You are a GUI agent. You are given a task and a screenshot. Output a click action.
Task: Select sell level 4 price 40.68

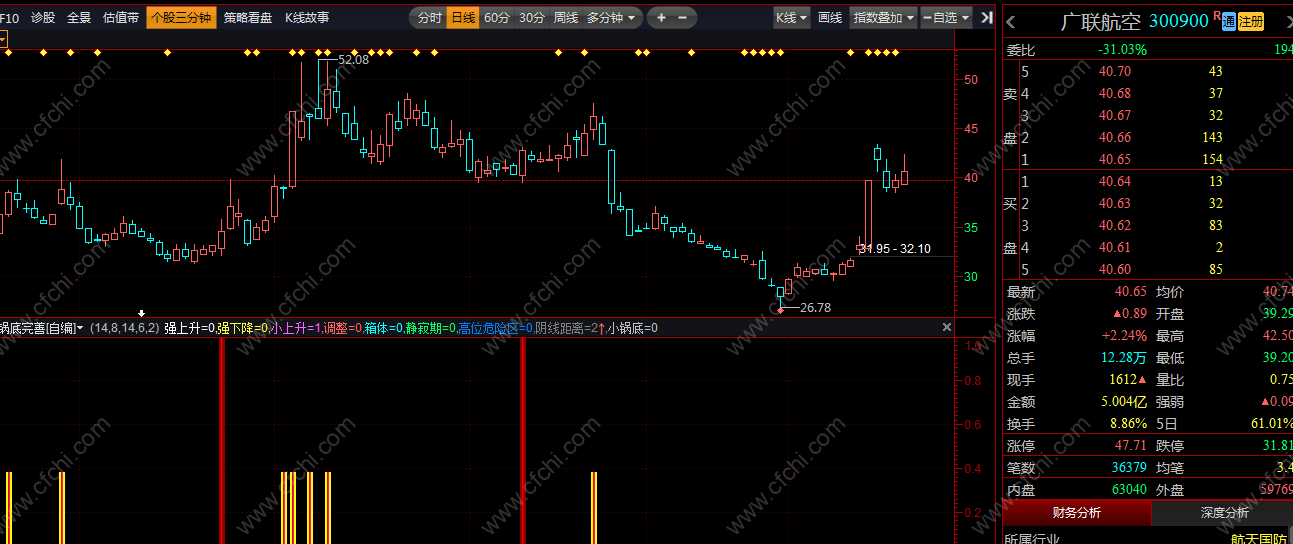(1115, 93)
